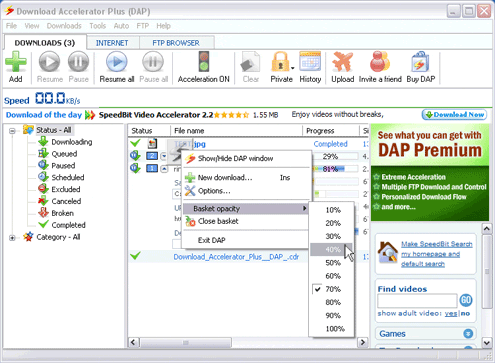Choose Options... from context menu
The image size is (495, 363).
(245, 191)
